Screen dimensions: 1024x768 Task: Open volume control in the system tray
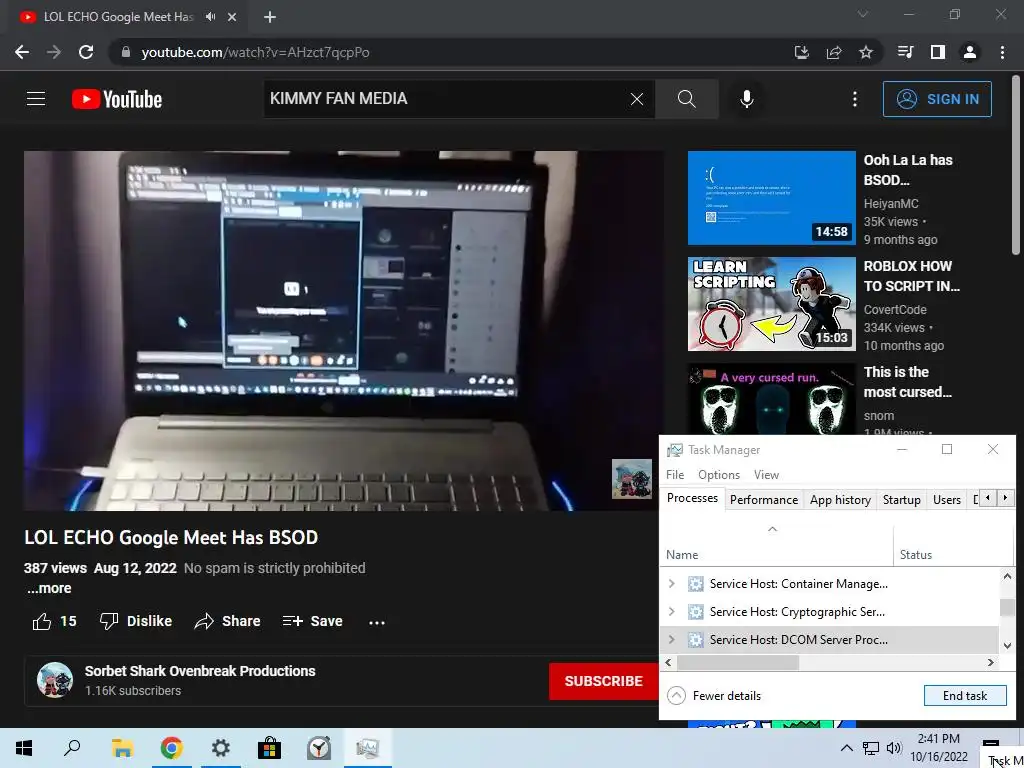pyautogui.click(x=894, y=748)
